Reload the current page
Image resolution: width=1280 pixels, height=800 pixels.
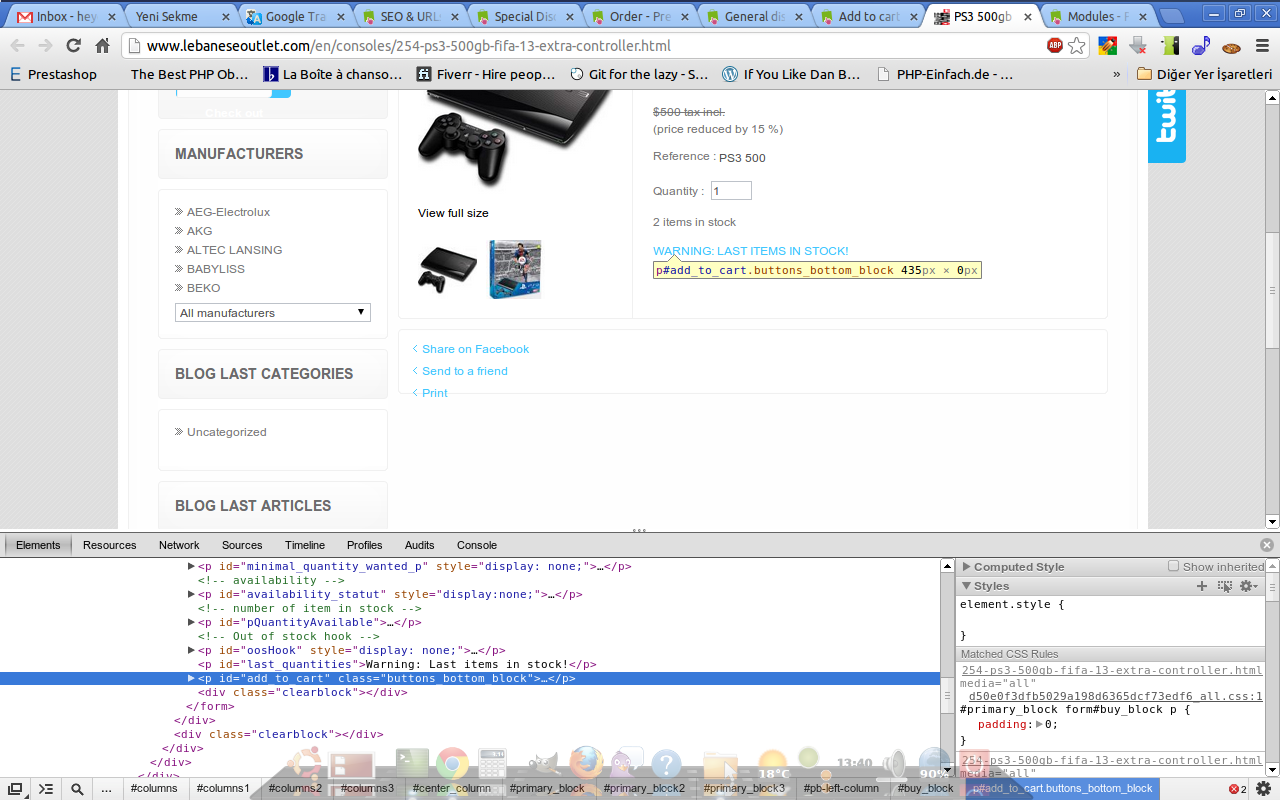(x=73, y=46)
